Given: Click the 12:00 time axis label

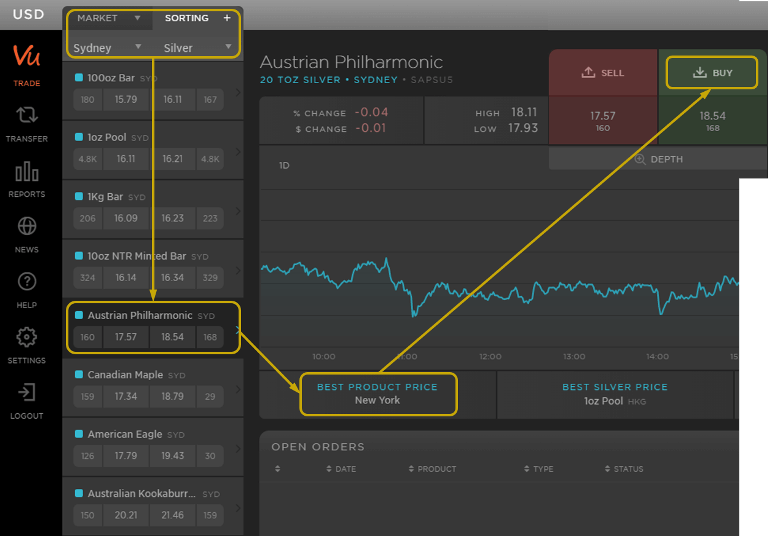Looking at the screenshot, I should (x=490, y=356).
